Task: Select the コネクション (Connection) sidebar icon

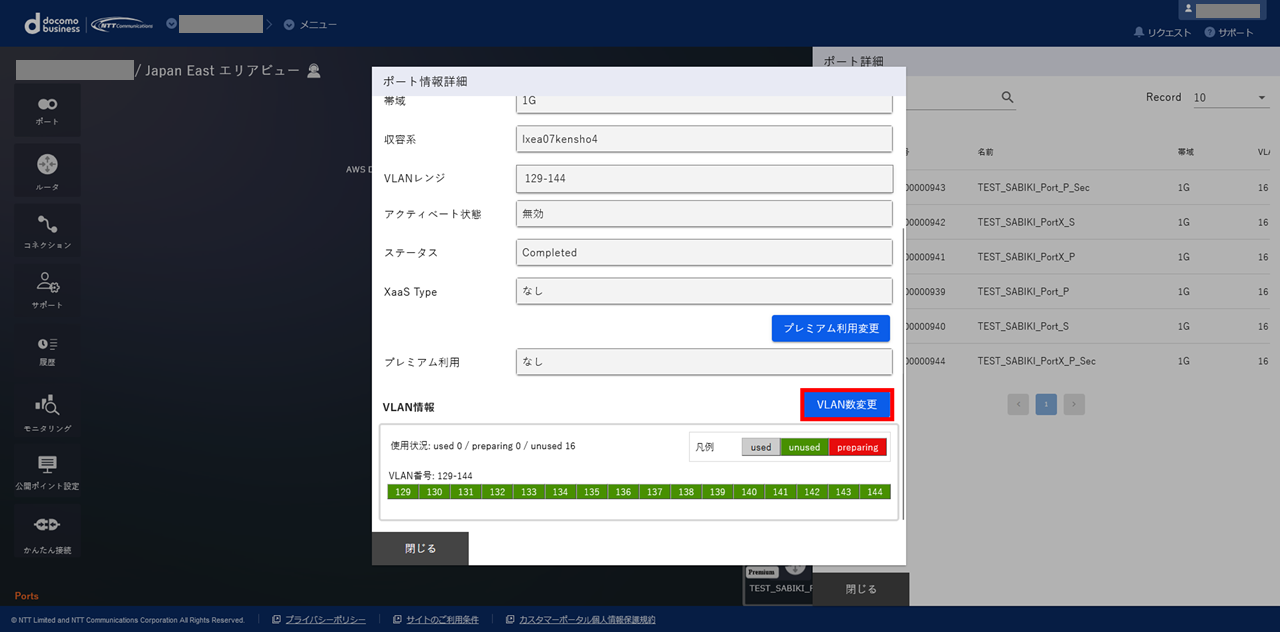Action: click(x=47, y=231)
